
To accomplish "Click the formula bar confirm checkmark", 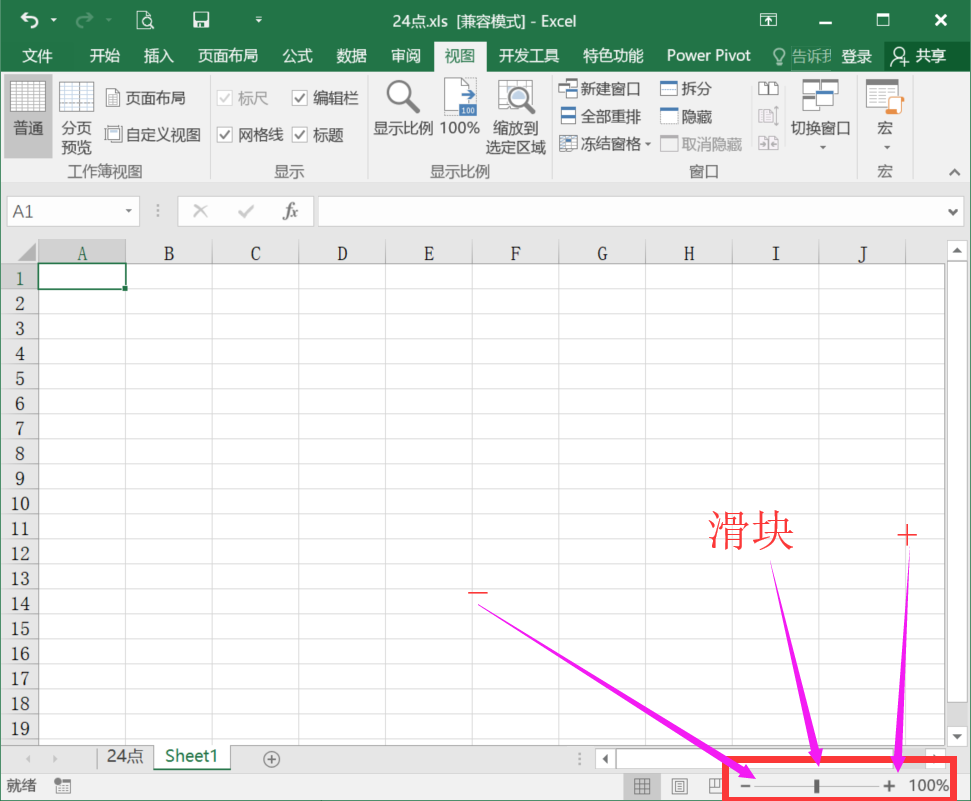I will [246, 211].
